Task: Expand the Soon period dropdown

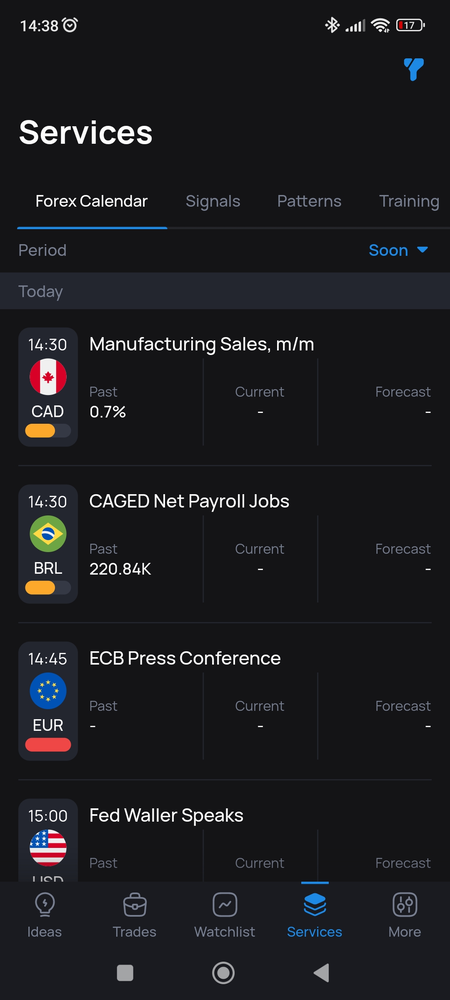Action: pos(398,250)
